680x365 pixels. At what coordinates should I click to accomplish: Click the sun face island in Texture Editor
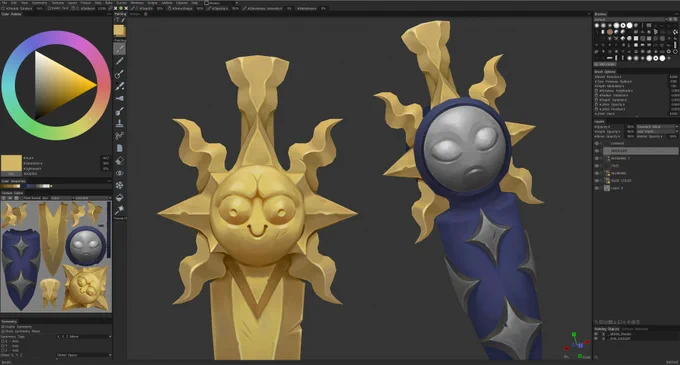85,287
